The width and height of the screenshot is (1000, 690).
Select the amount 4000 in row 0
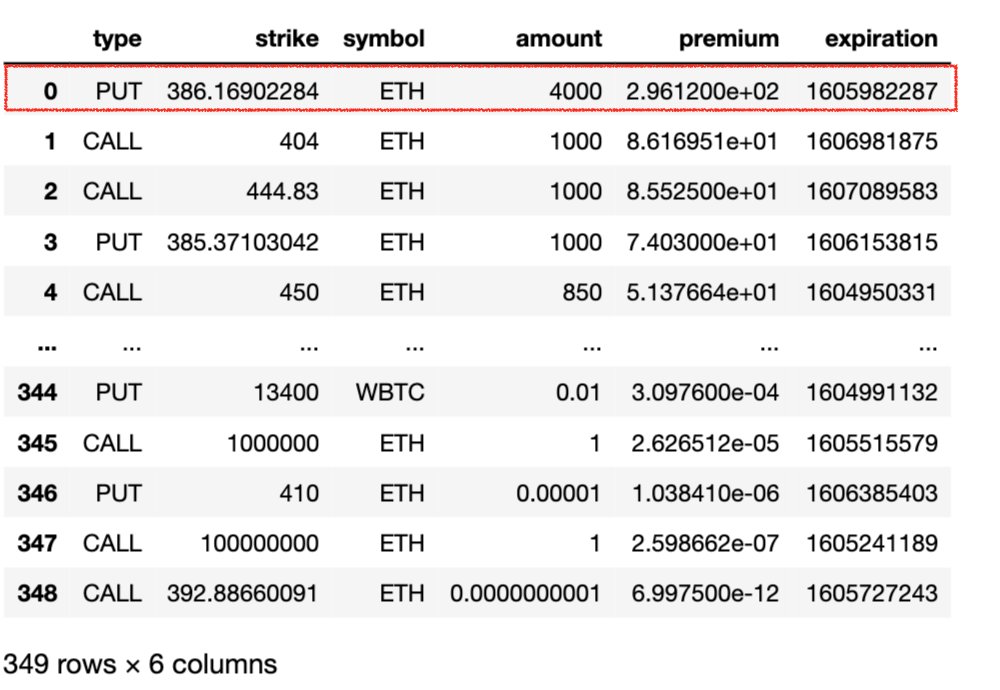(574, 90)
